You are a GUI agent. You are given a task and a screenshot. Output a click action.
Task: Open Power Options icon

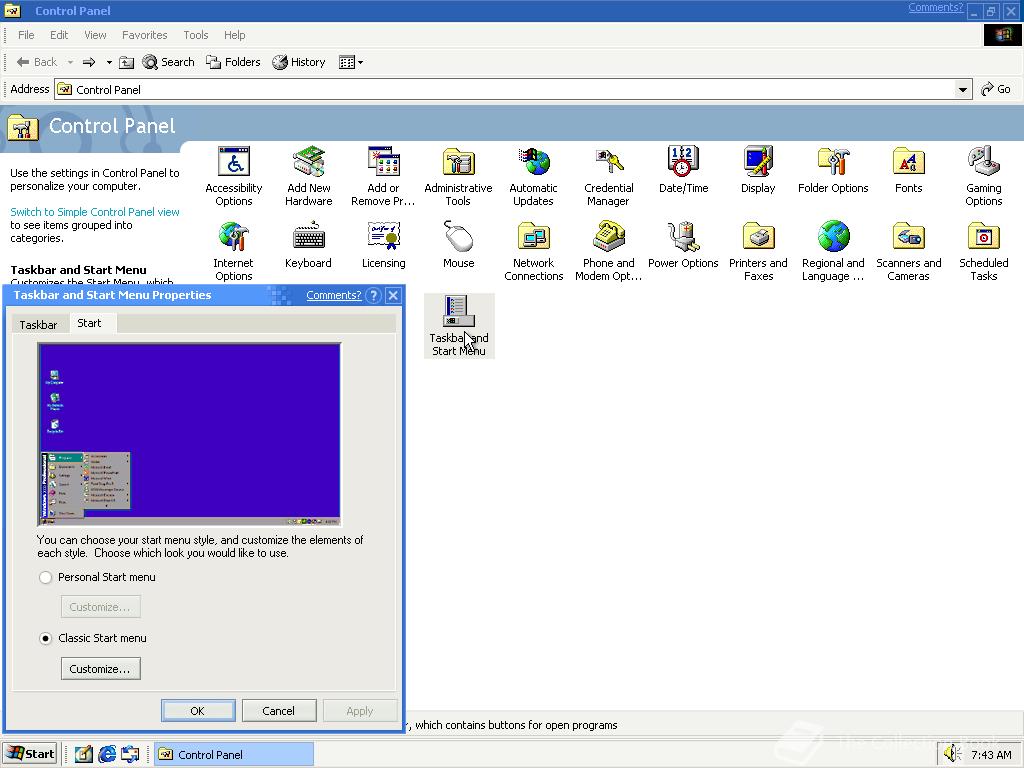683,245
